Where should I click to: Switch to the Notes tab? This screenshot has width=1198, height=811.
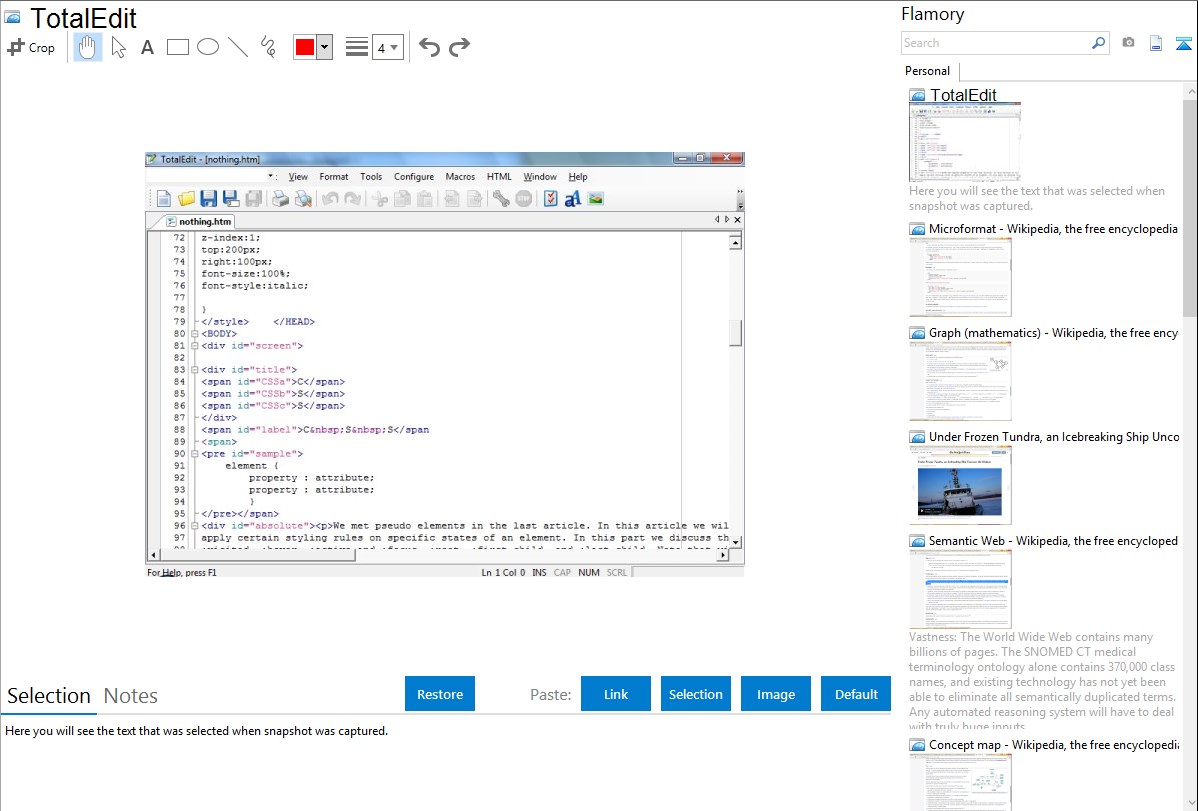coord(130,696)
